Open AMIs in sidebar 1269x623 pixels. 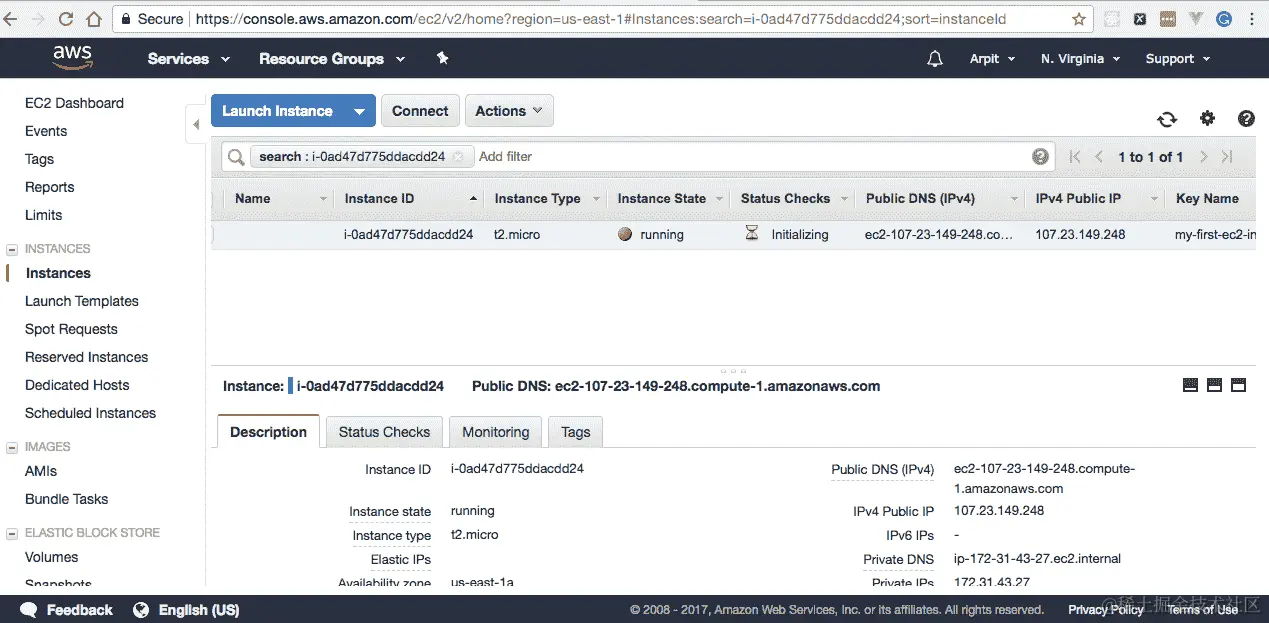coord(41,471)
